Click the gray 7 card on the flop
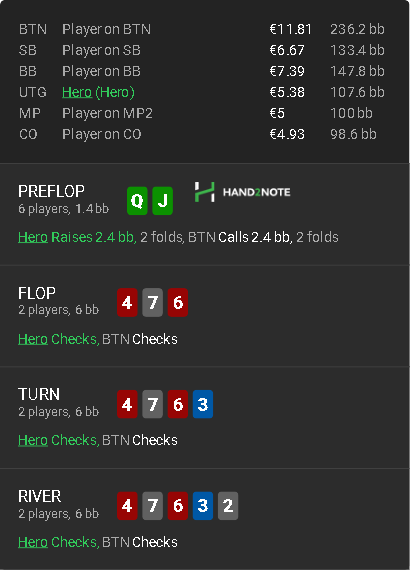The width and height of the screenshot is (410, 570). 152,302
